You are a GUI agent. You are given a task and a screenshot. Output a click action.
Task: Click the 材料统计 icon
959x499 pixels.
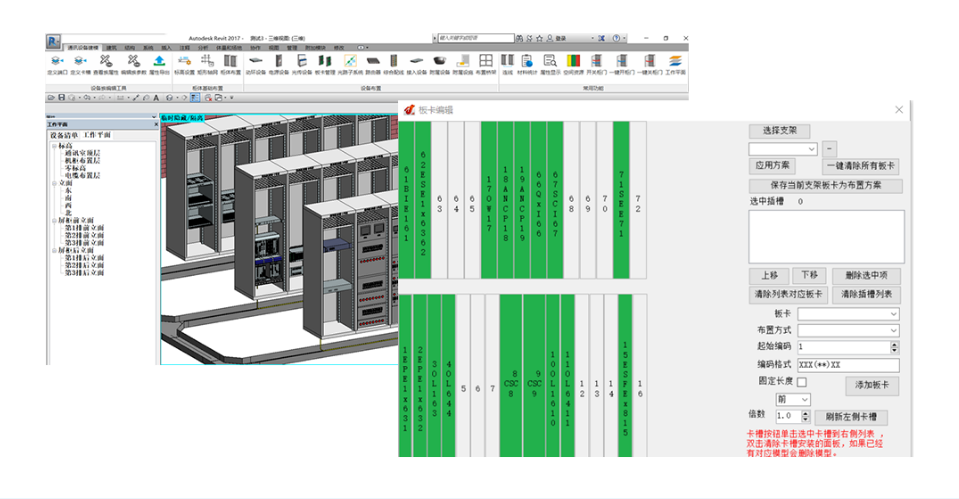(528, 63)
